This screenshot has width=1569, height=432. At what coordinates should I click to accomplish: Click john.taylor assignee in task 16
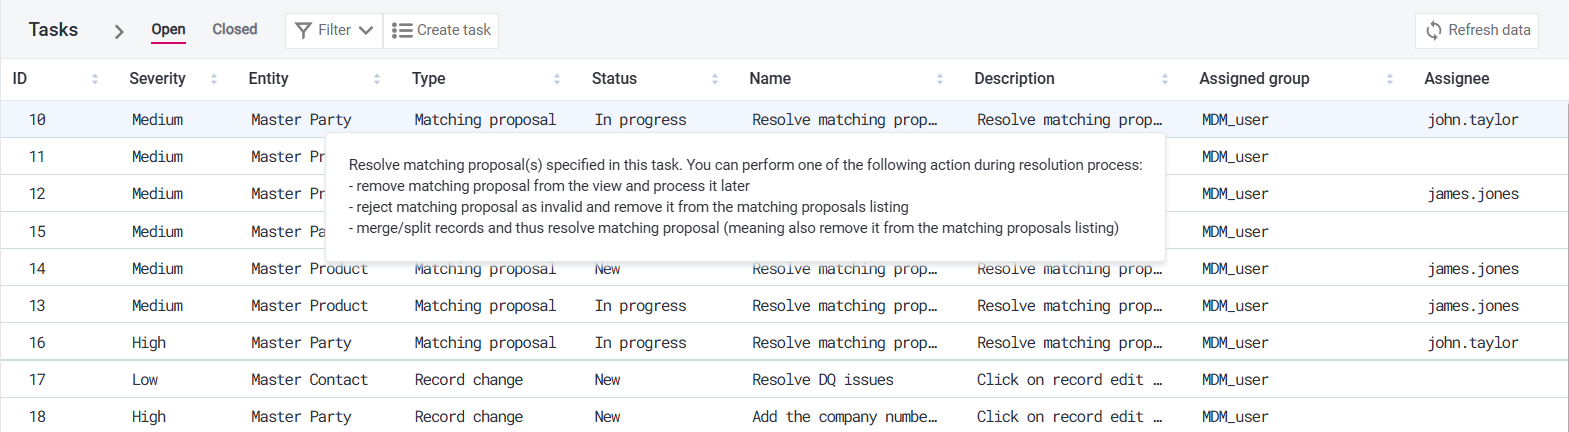1472,343
